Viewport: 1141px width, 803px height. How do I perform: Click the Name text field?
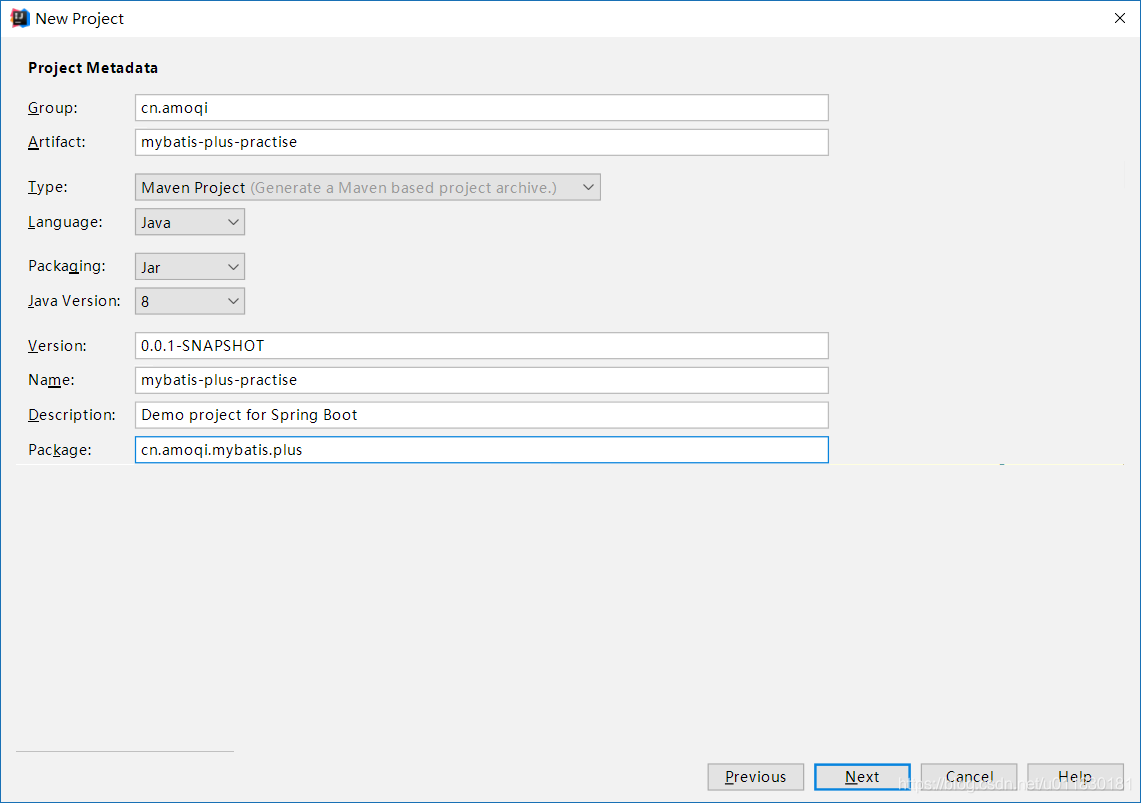(482, 380)
